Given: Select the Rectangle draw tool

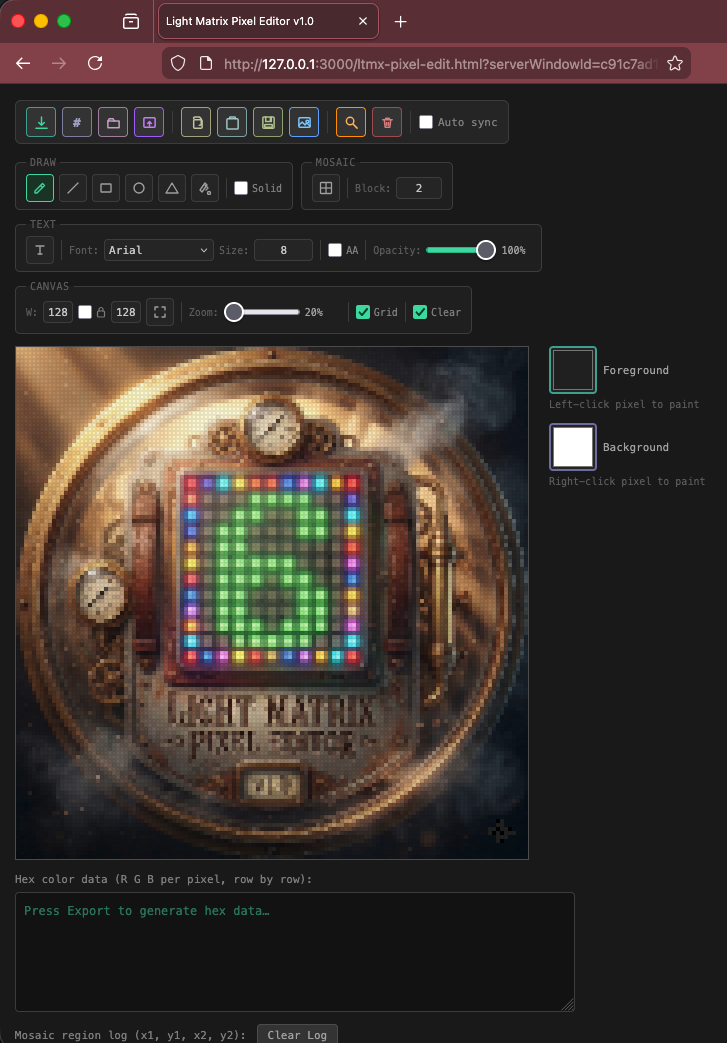Looking at the screenshot, I should 106,188.
